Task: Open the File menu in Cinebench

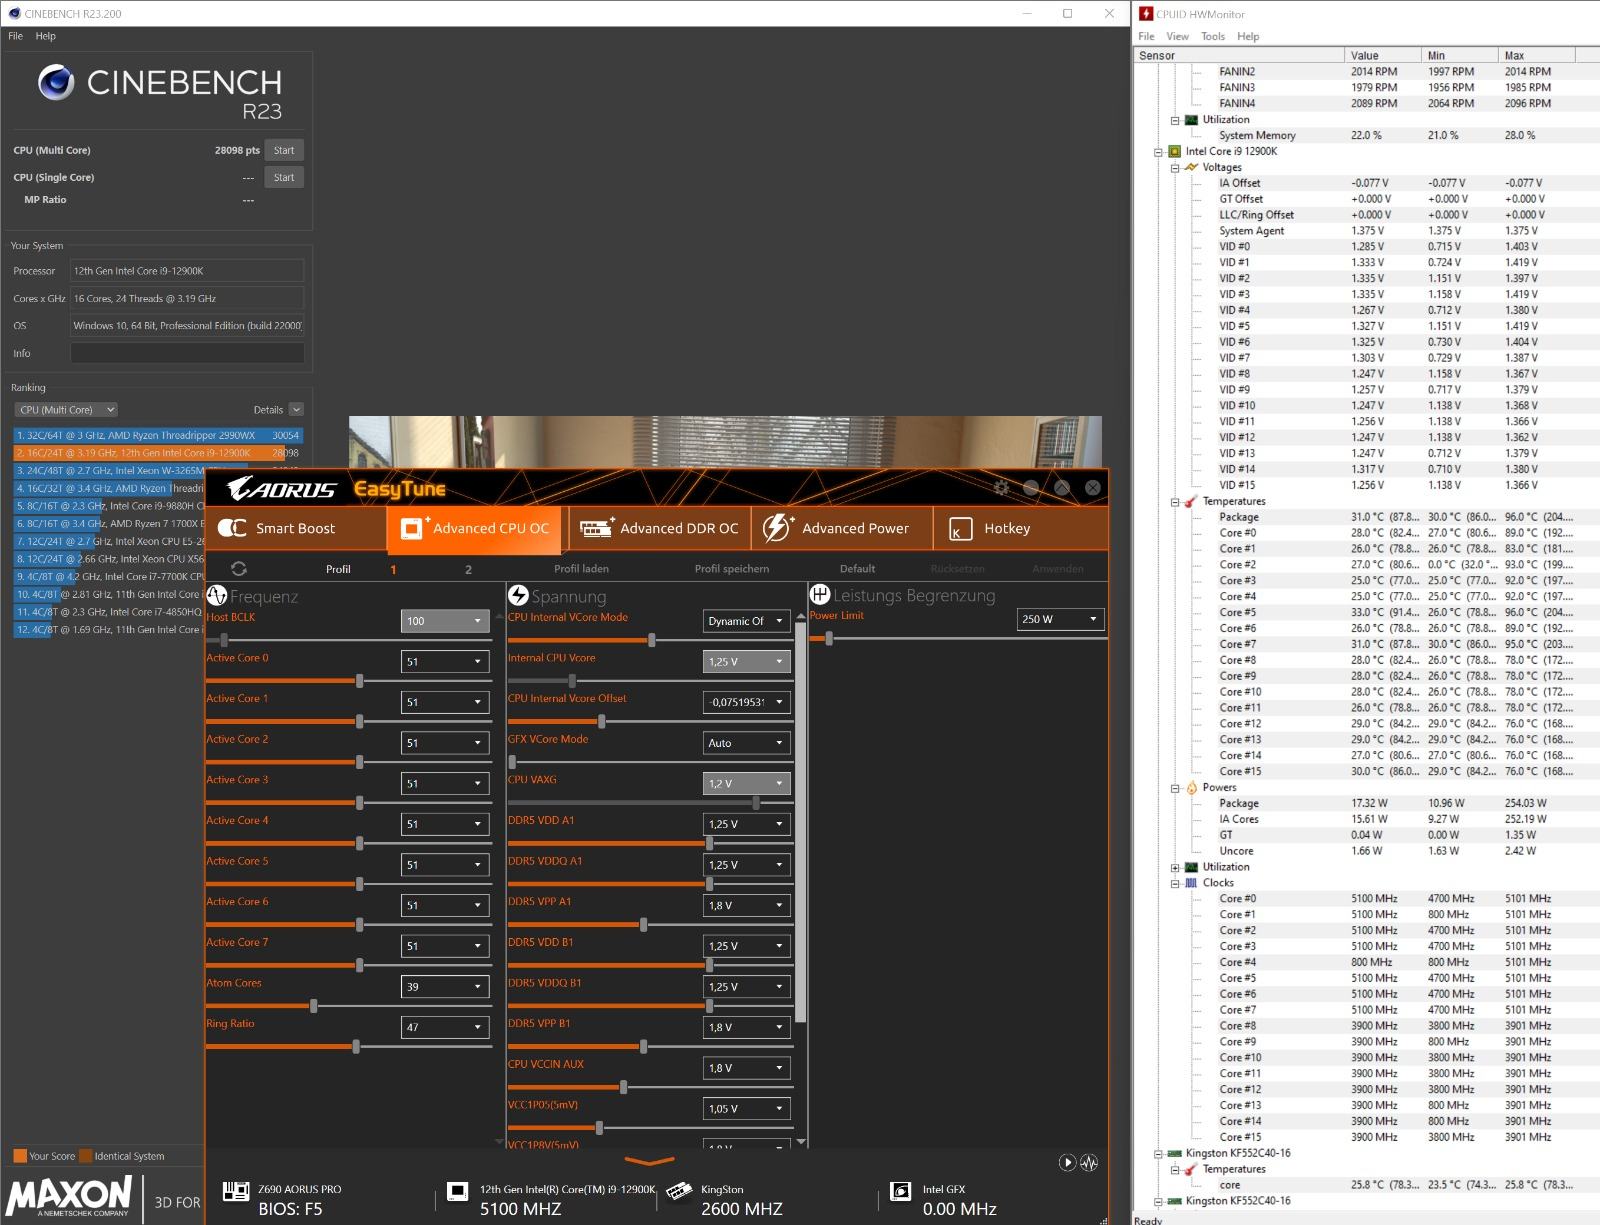Action: [x=15, y=36]
